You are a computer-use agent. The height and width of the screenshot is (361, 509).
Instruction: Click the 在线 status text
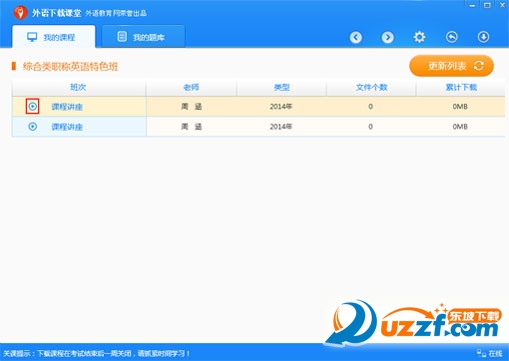pyautogui.click(x=495, y=353)
